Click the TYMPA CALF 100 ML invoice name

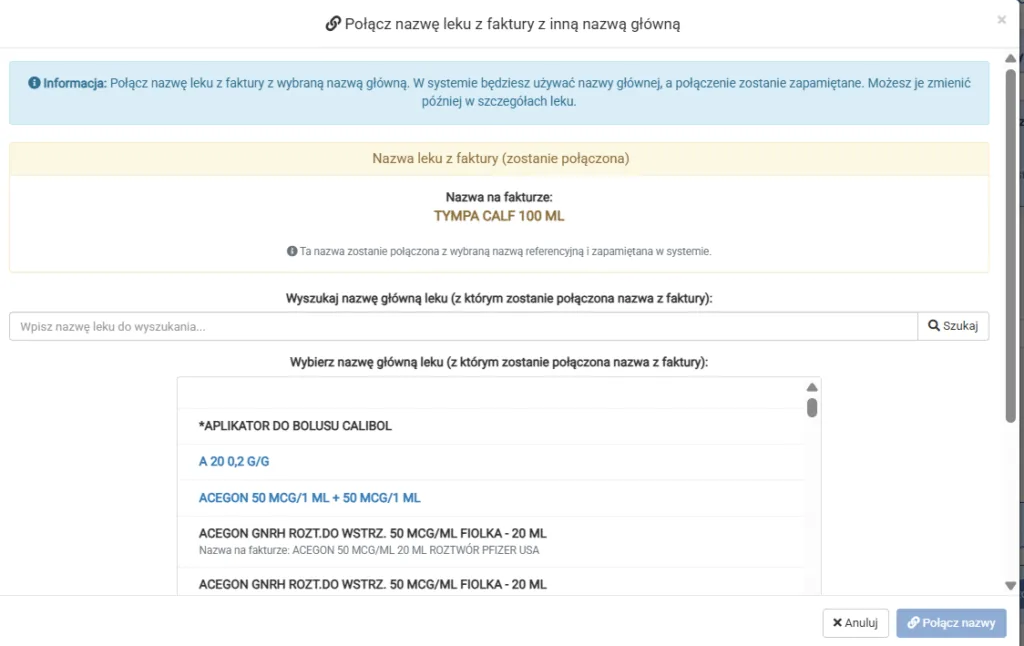(499, 216)
